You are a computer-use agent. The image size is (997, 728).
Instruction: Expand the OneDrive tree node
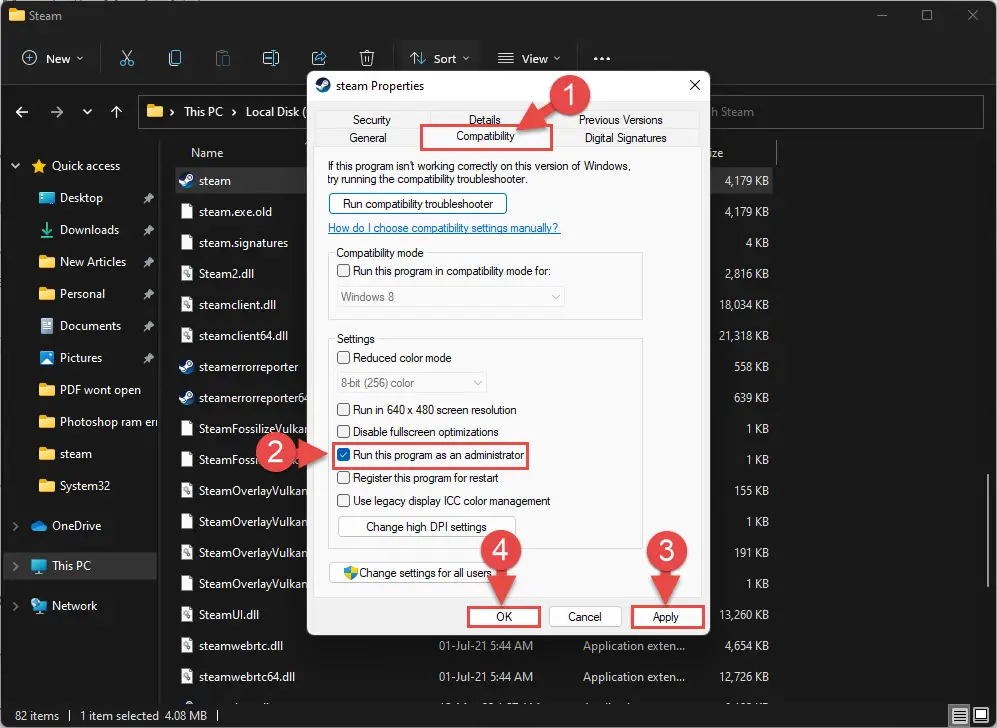pyautogui.click(x=15, y=526)
